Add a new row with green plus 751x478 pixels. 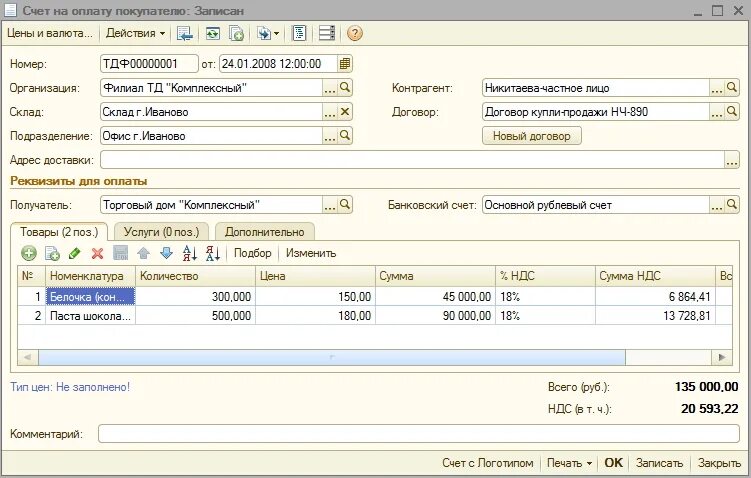[x=29, y=253]
